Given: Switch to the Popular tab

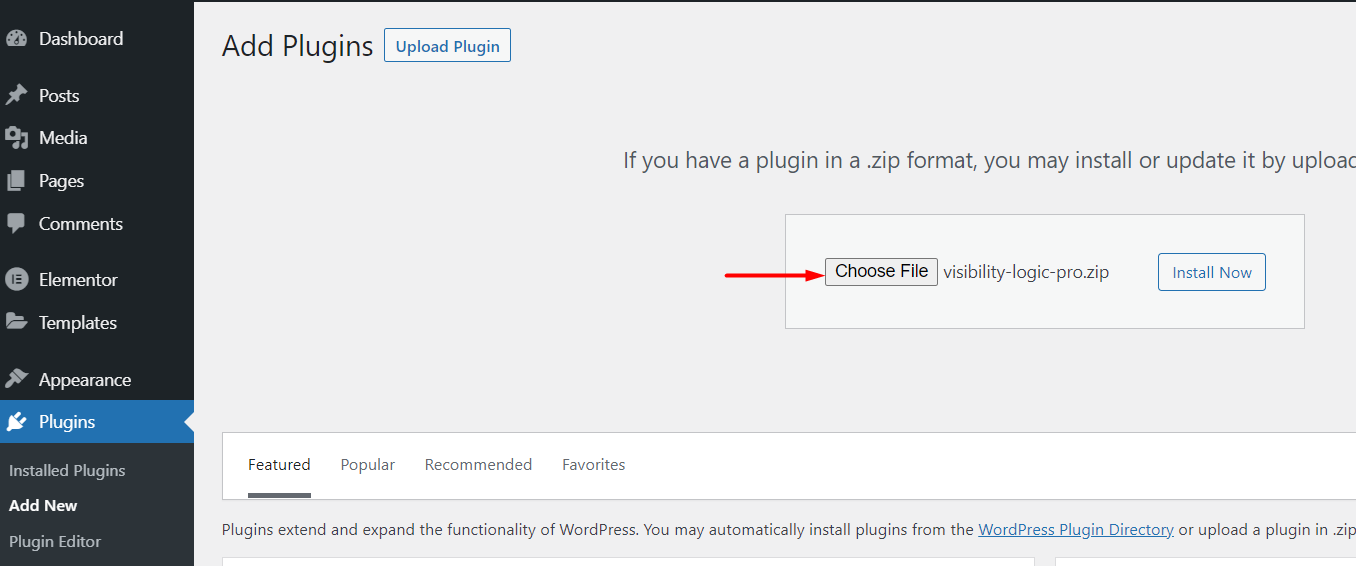Looking at the screenshot, I should pos(368,465).
